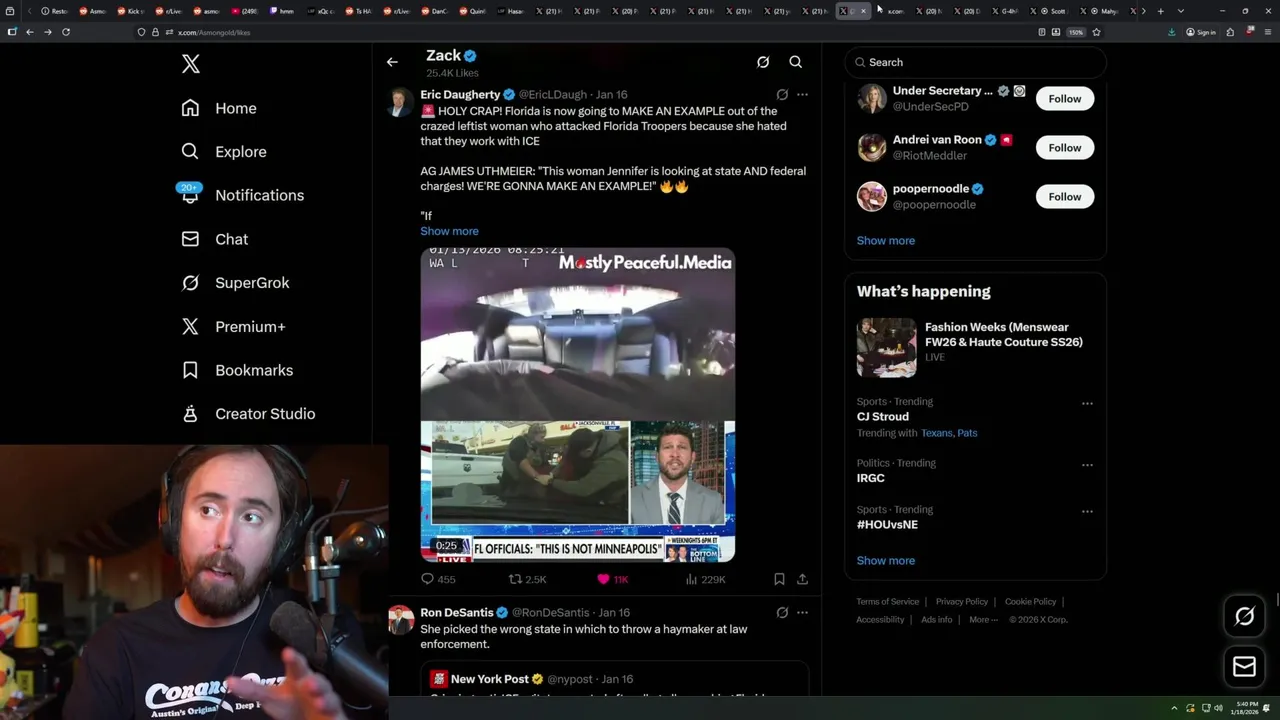Follow Andrei van Roon
The height and width of the screenshot is (720, 1280).
[x=1064, y=148]
